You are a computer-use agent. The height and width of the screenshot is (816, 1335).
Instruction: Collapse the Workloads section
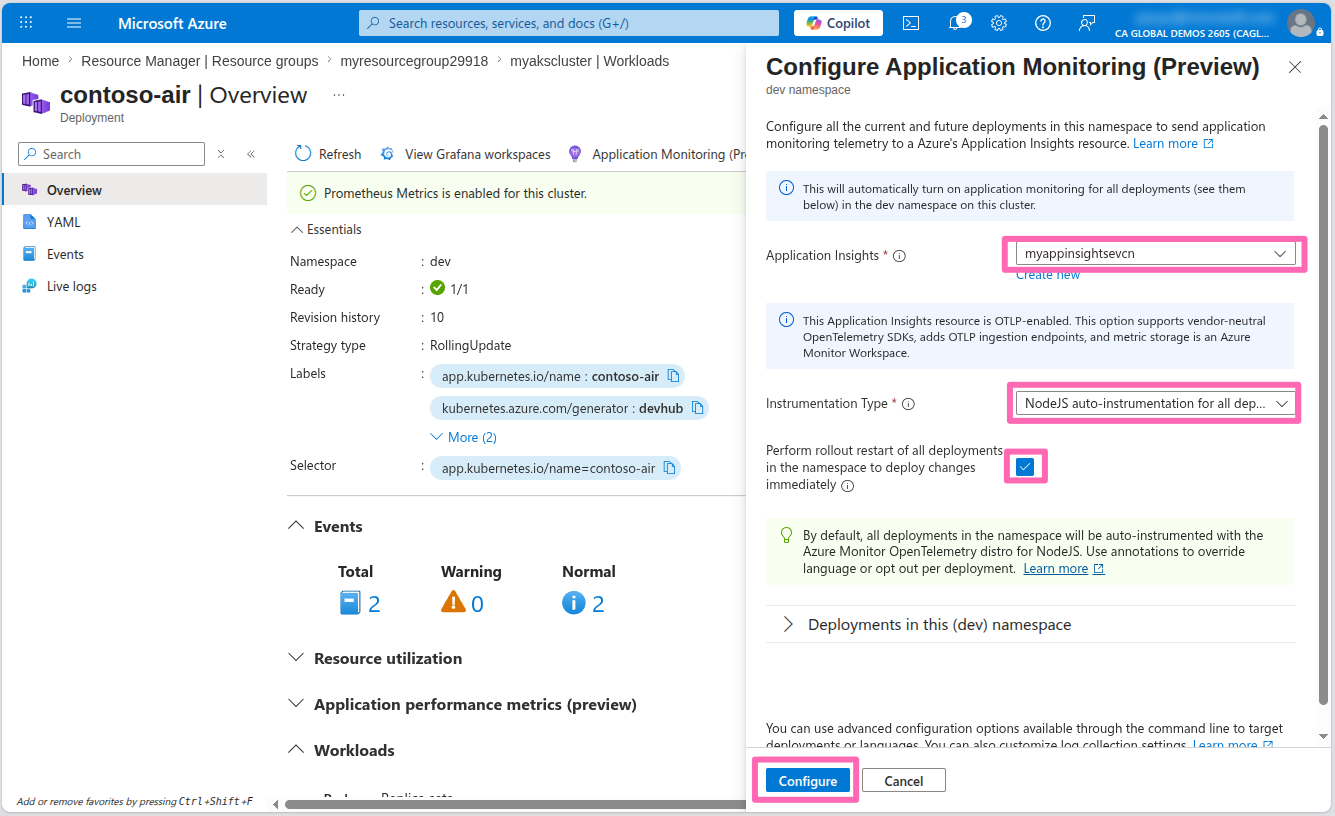[342, 750]
